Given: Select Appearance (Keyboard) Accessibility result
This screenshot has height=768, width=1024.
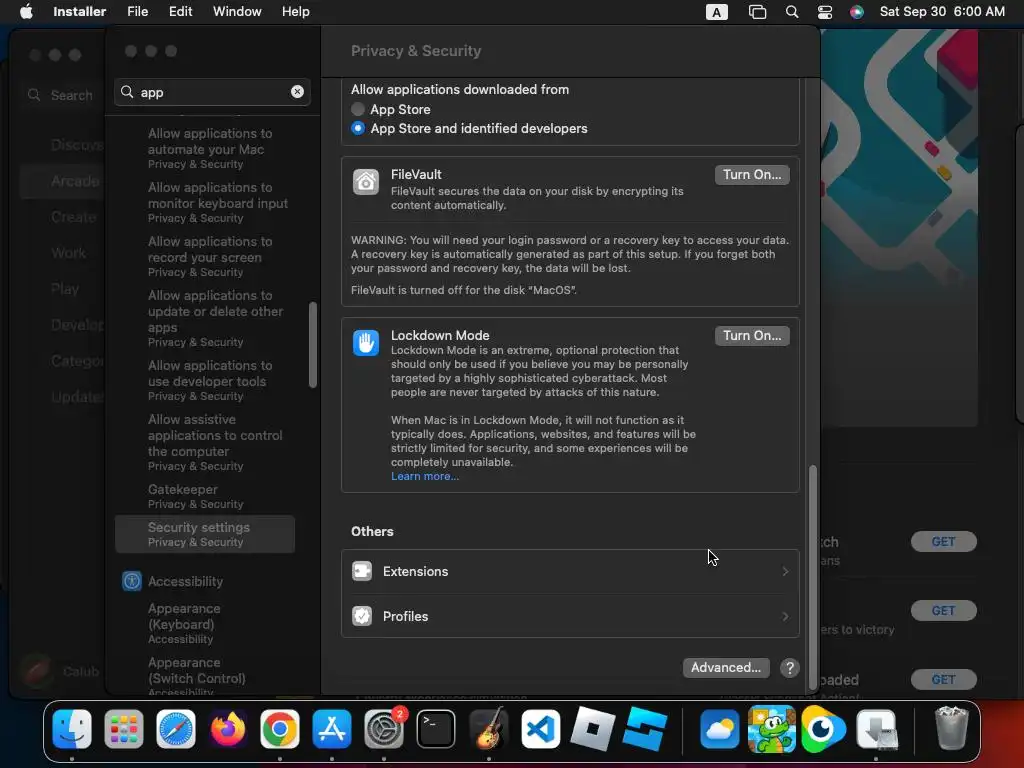Looking at the screenshot, I should (206, 623).
